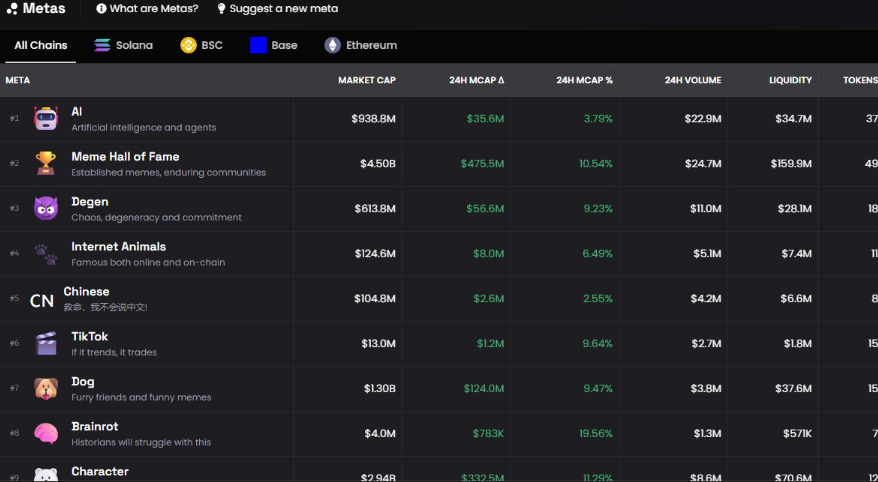
Task: Click the $1.30B Dog market cap
Action: [x=379, y=389]
